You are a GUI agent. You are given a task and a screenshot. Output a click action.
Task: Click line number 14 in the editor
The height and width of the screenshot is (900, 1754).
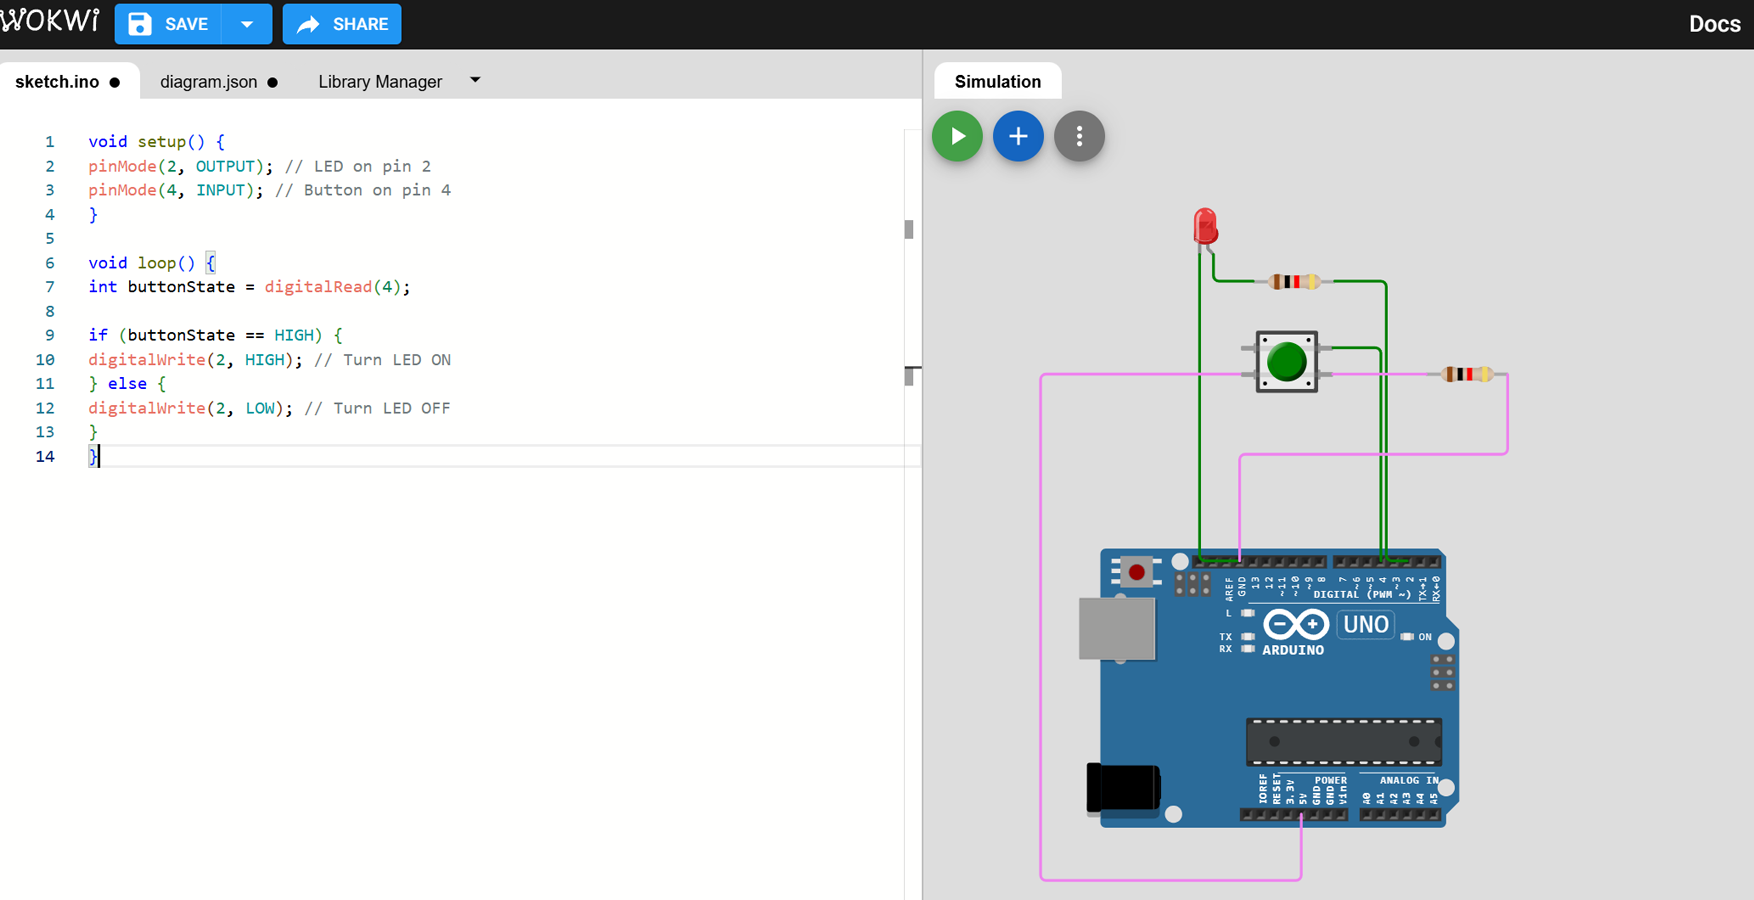(x=45, y=456)
